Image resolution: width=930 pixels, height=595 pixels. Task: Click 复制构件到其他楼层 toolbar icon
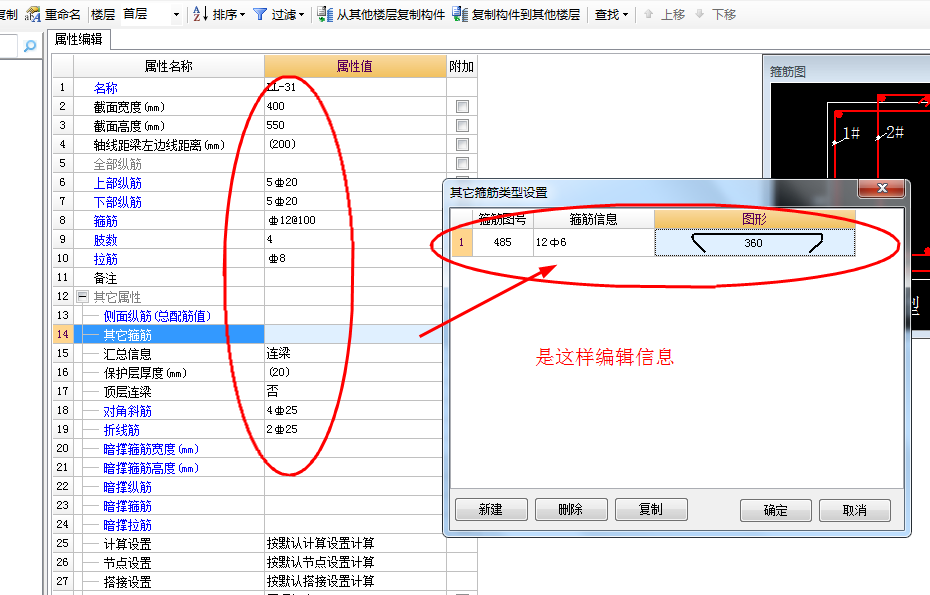(x=460, y=14)
